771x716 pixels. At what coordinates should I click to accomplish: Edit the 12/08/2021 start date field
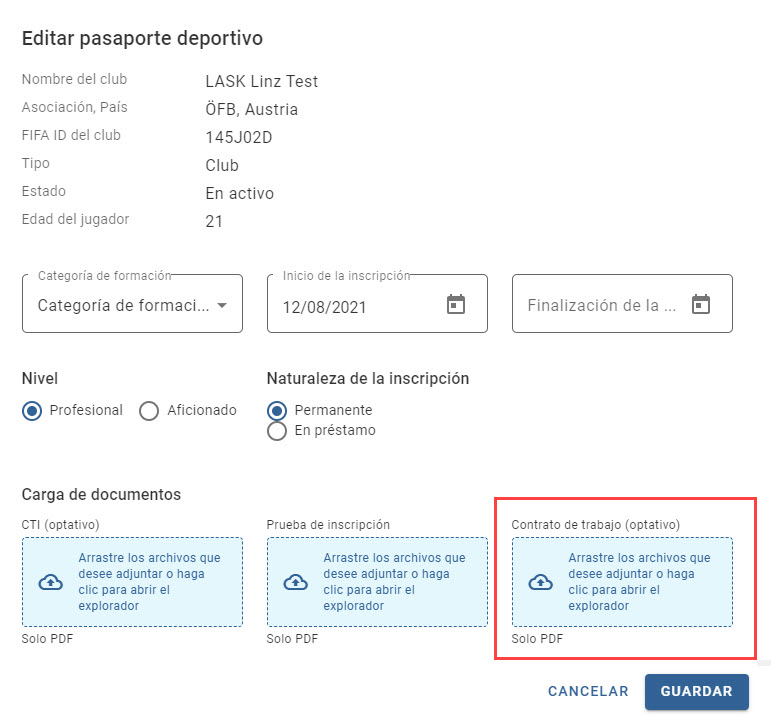tap(377, 303)
